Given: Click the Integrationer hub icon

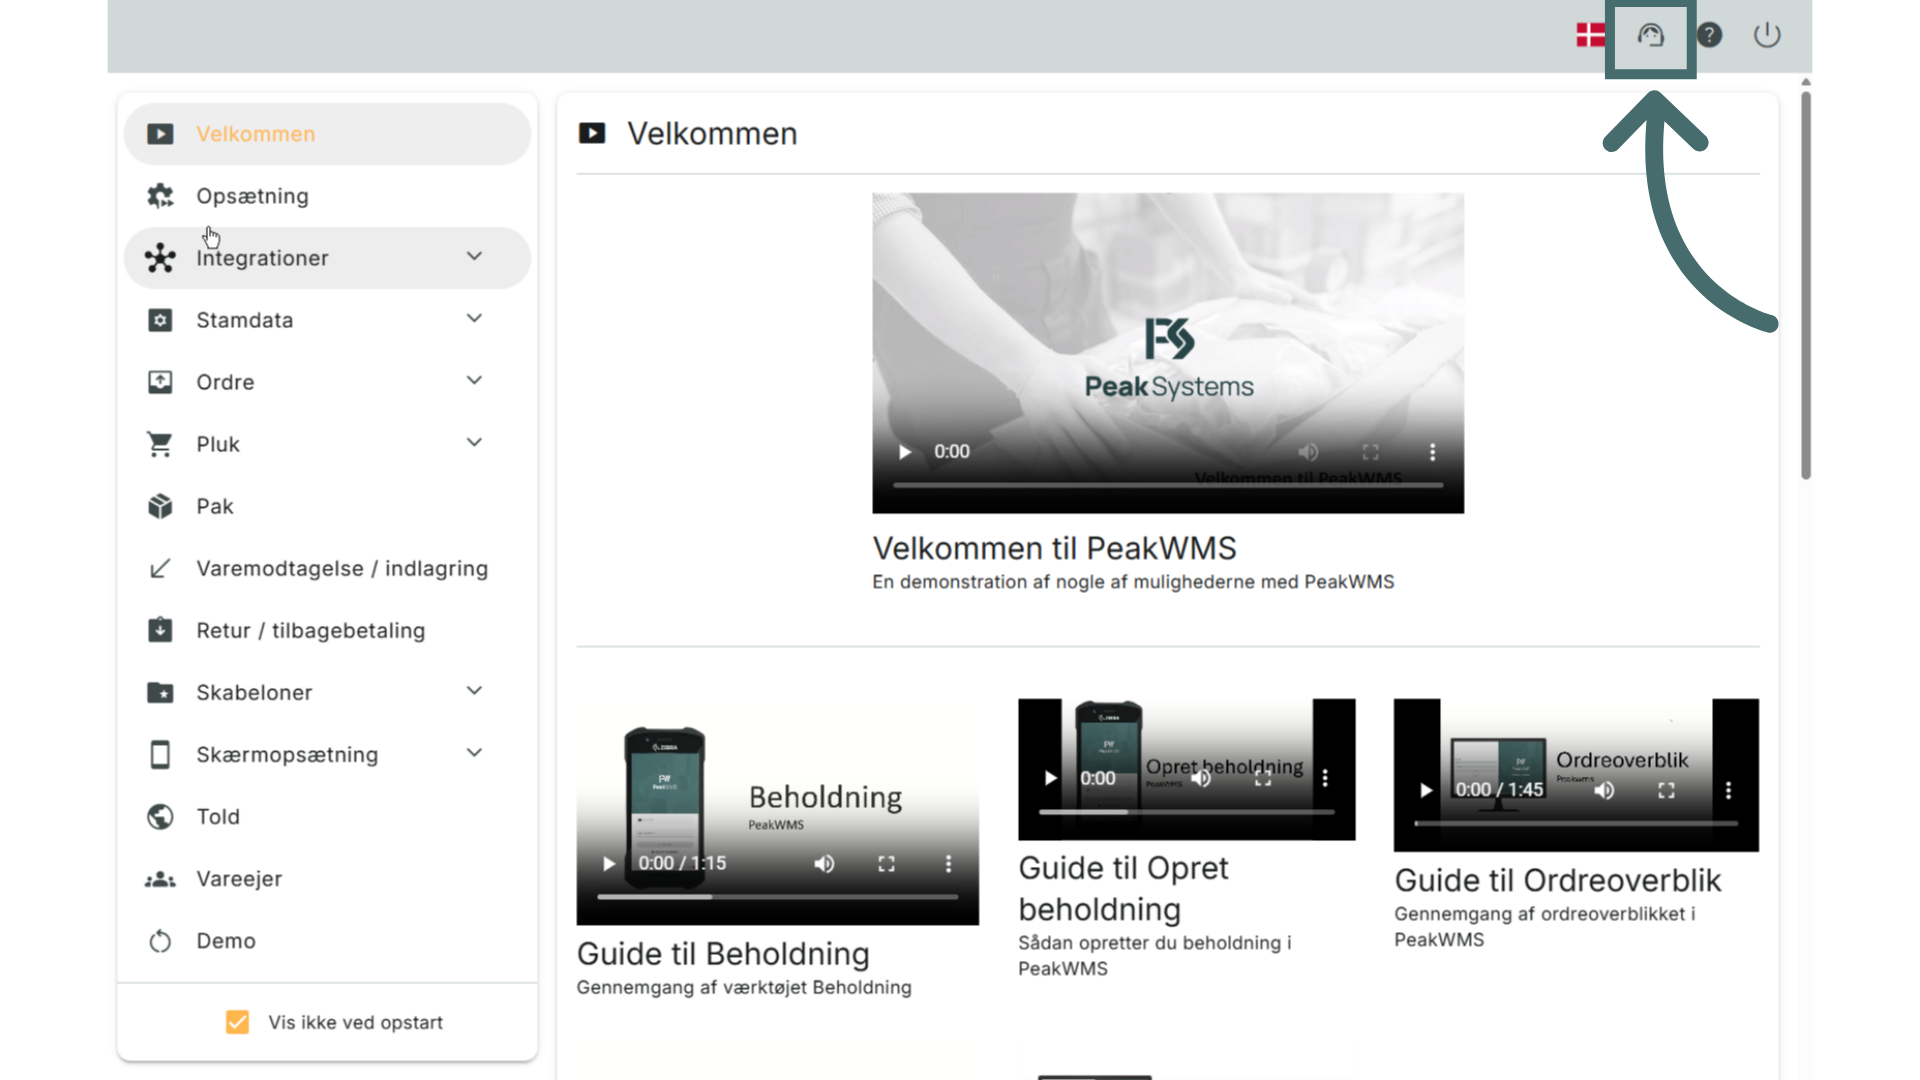Looking at the screenshot, I should [x=160, y=258].
